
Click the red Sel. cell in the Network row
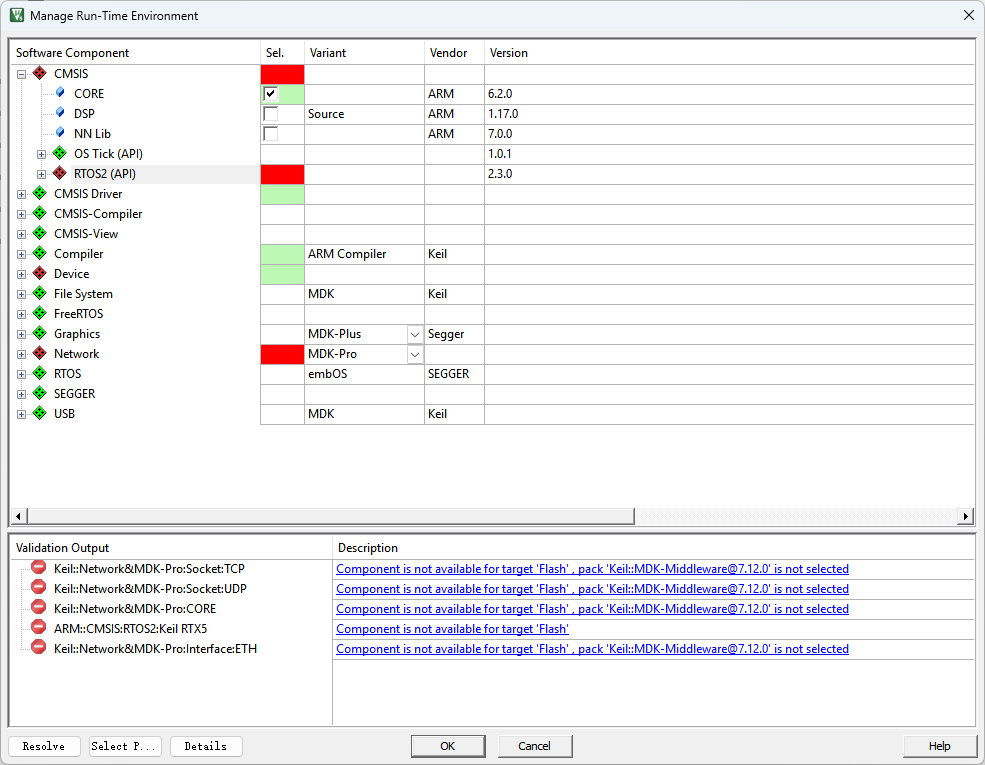[283, 354]
